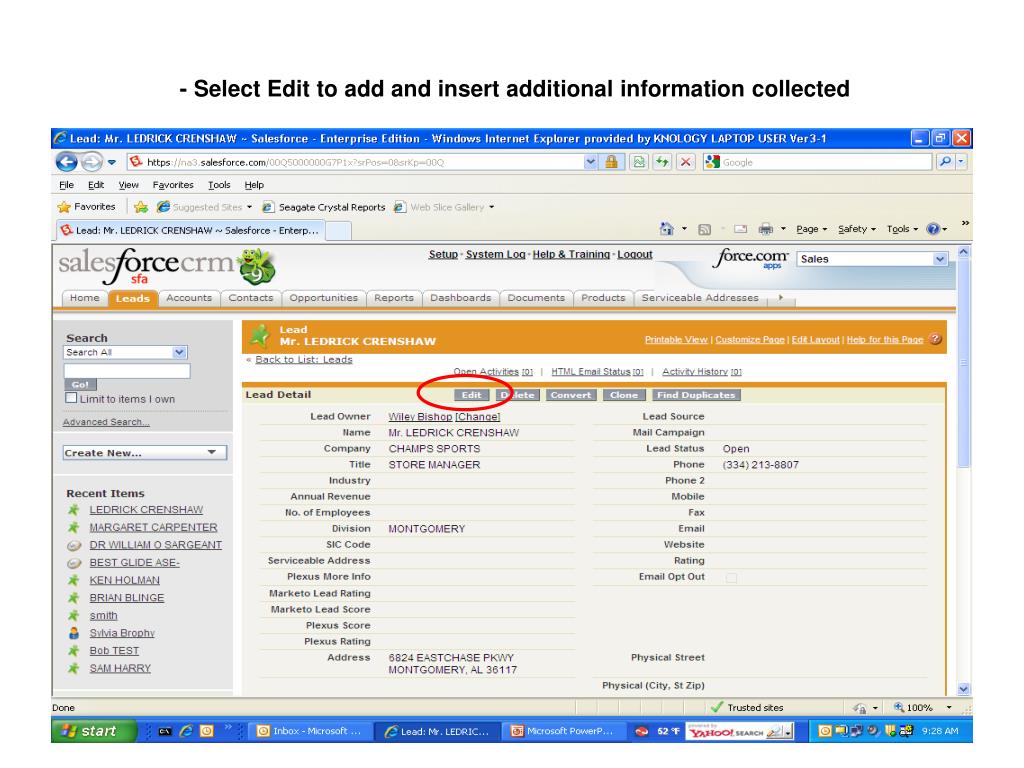Expand the Page menu in the command bar
This screenshot has height=768, width=1024.
[x=812, y=229]
